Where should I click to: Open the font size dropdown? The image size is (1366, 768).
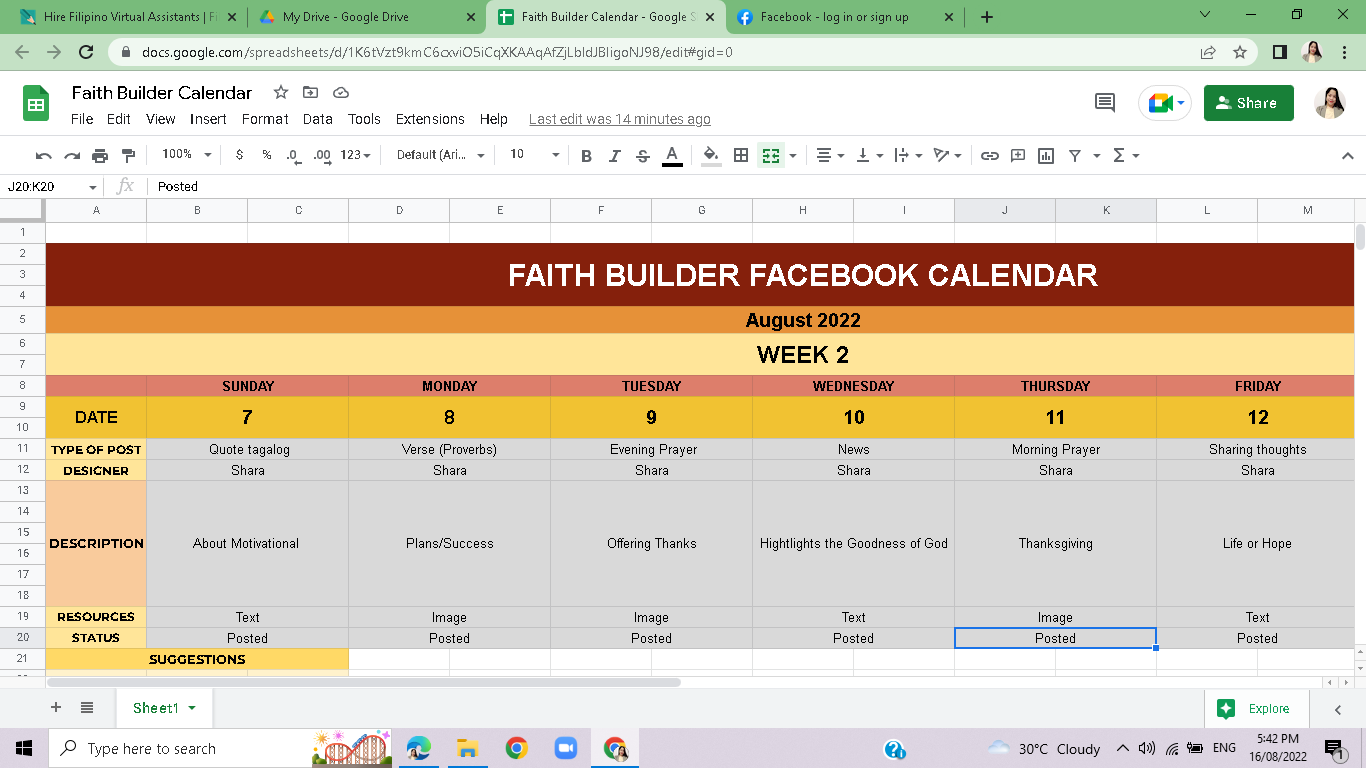coord(534,155)
